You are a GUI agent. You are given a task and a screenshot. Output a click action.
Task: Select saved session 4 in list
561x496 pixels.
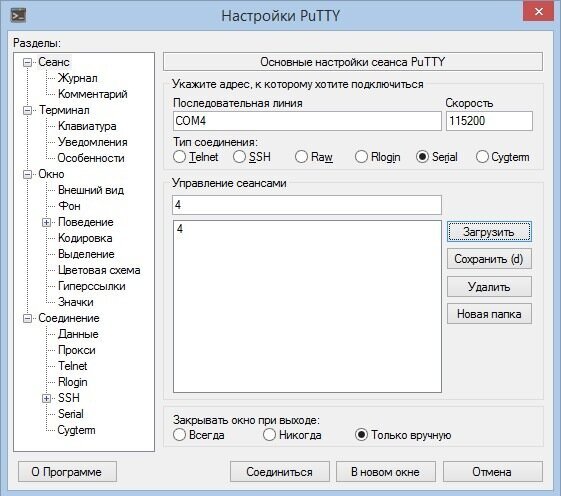tap(307, 229)
